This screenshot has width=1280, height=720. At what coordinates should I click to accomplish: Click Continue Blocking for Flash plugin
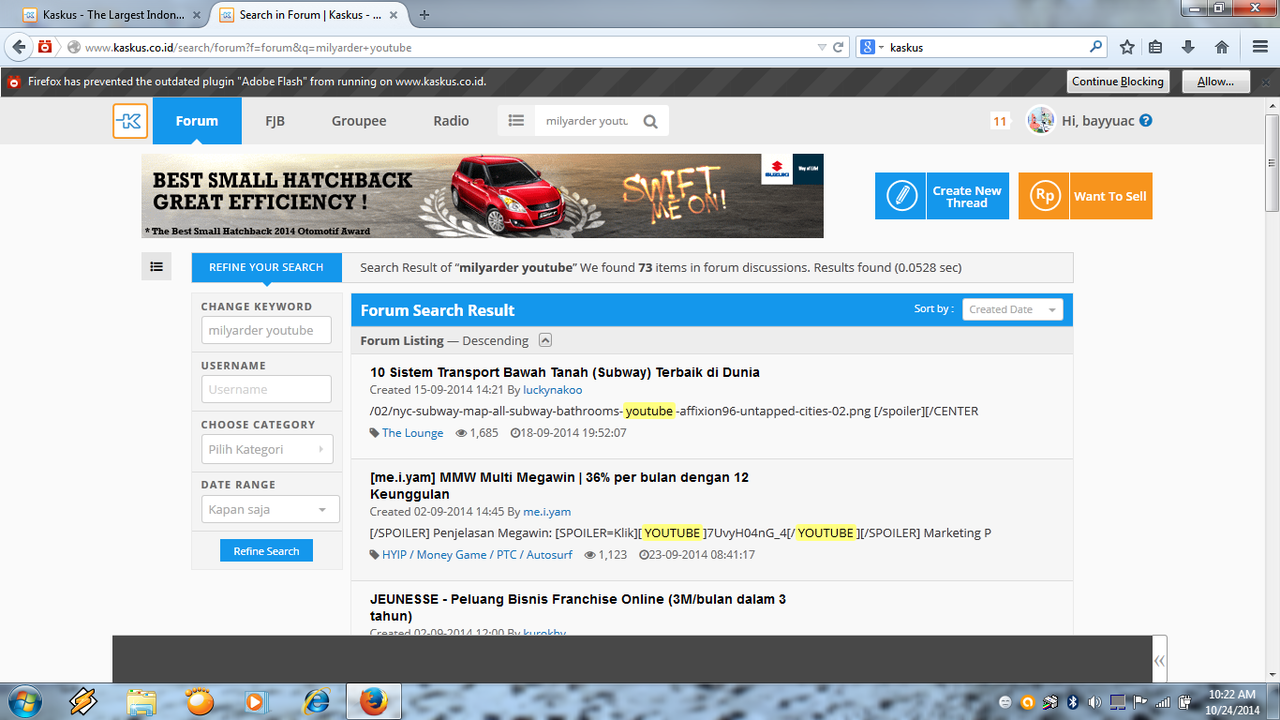[1118, 81]
